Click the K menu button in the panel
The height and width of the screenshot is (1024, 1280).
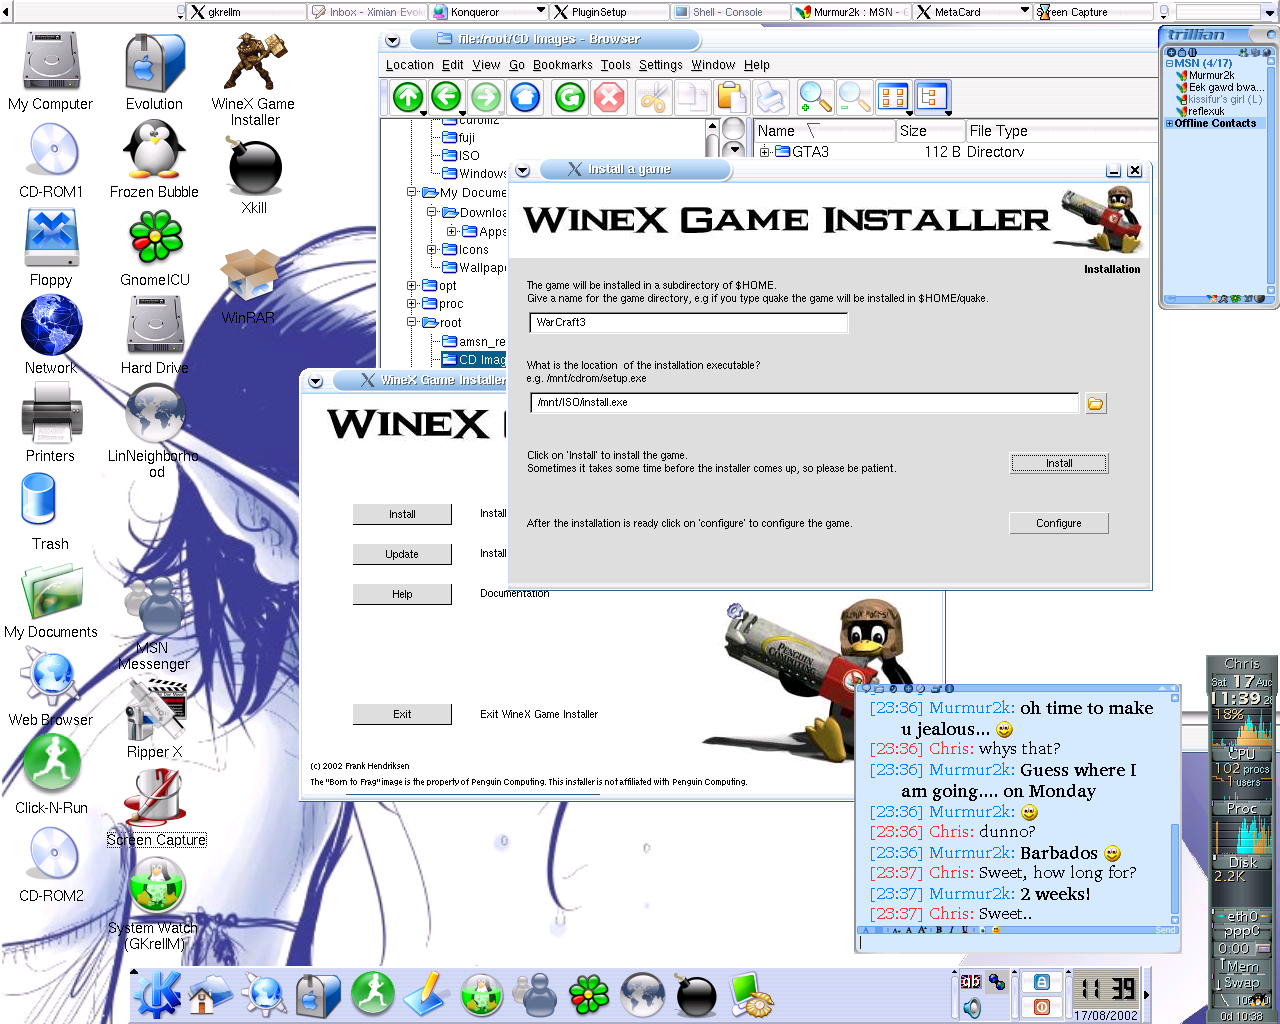point(158,995)
